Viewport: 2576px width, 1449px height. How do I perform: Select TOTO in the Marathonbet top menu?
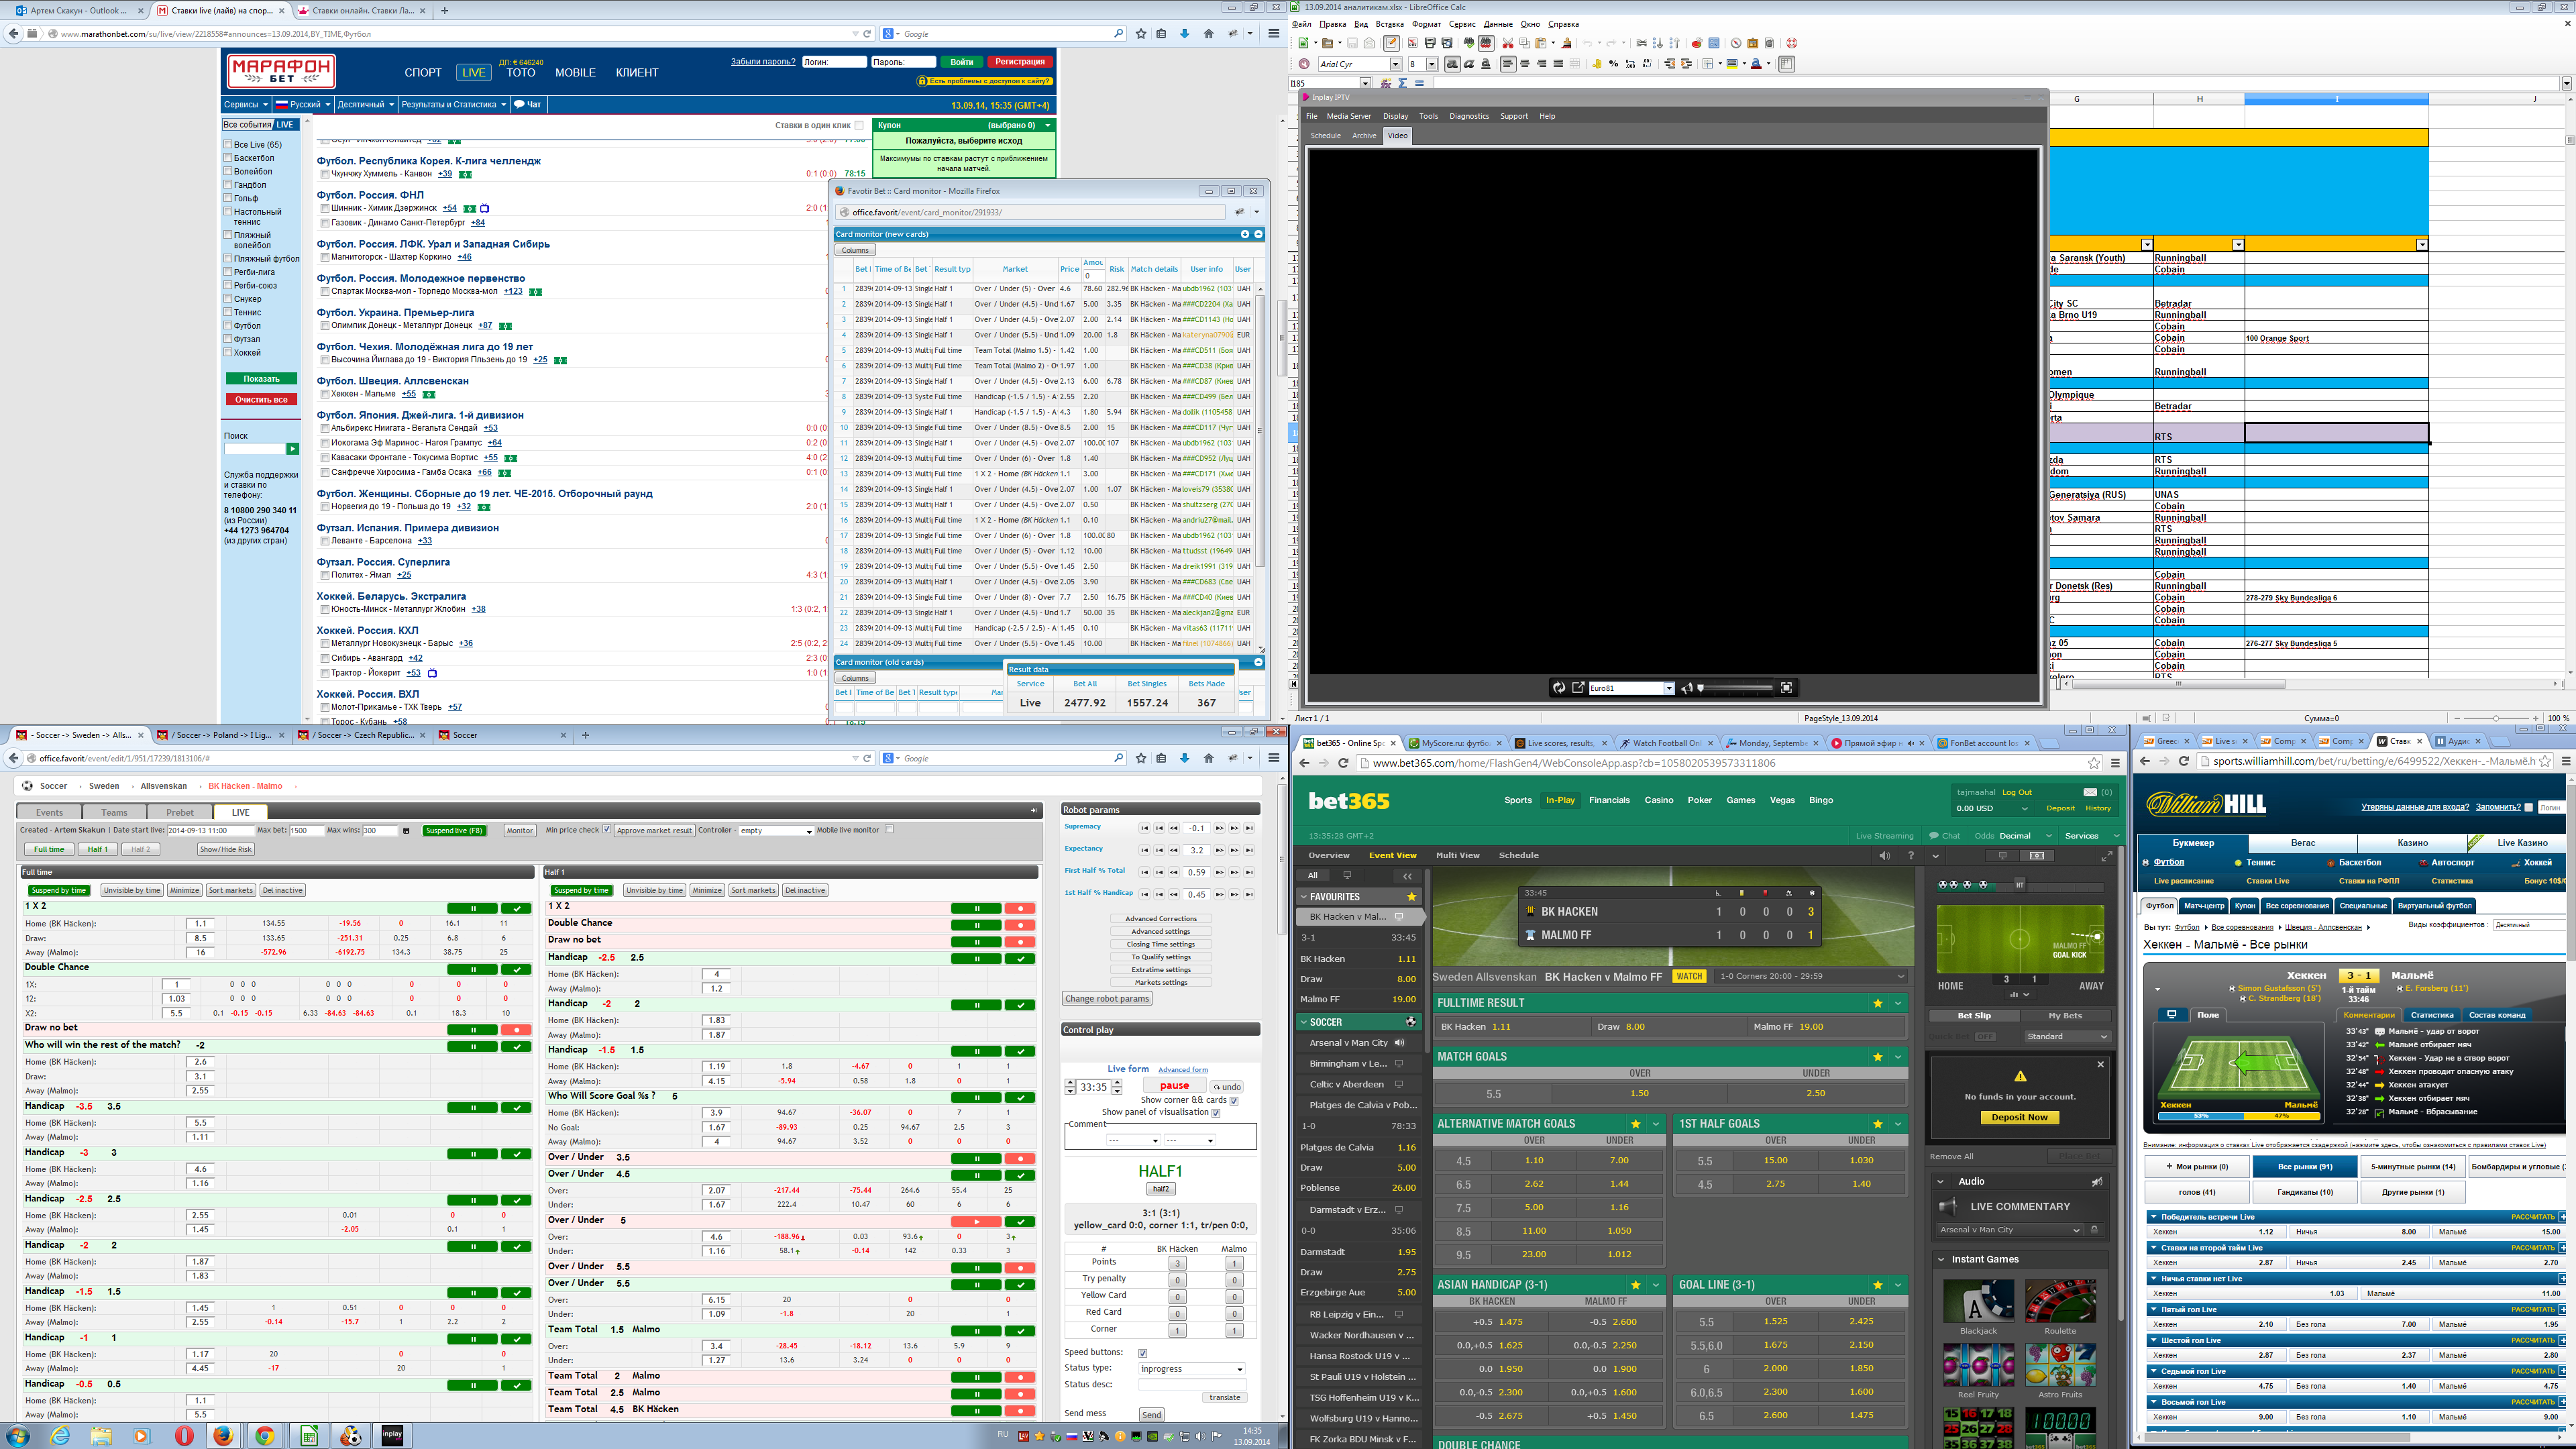(521, 73)
